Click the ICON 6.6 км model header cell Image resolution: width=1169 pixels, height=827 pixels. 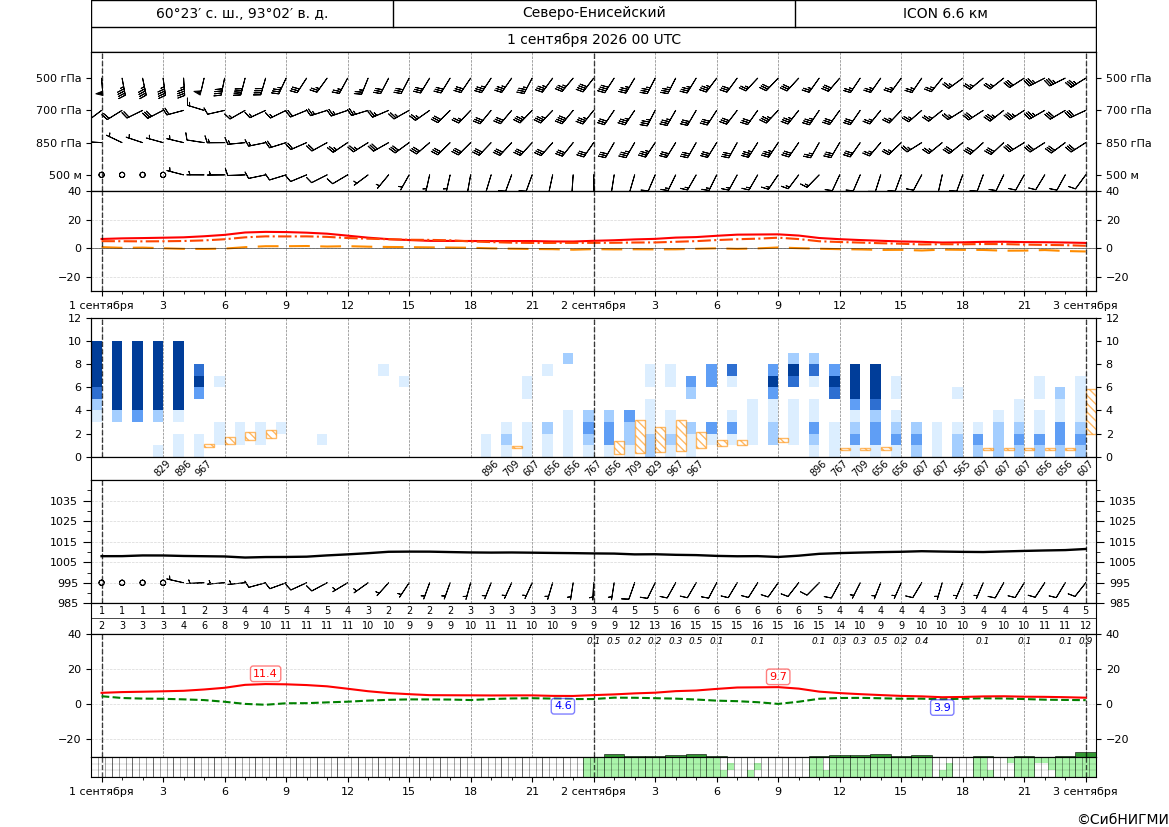945,13
